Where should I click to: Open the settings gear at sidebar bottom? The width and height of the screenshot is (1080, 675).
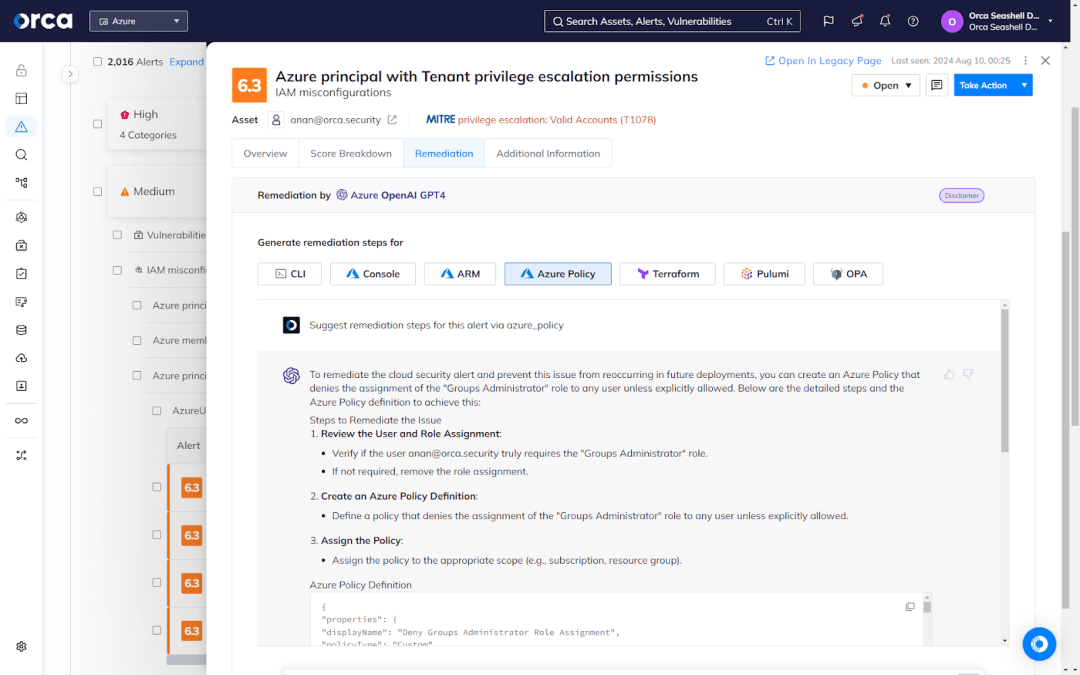[21, 647]
